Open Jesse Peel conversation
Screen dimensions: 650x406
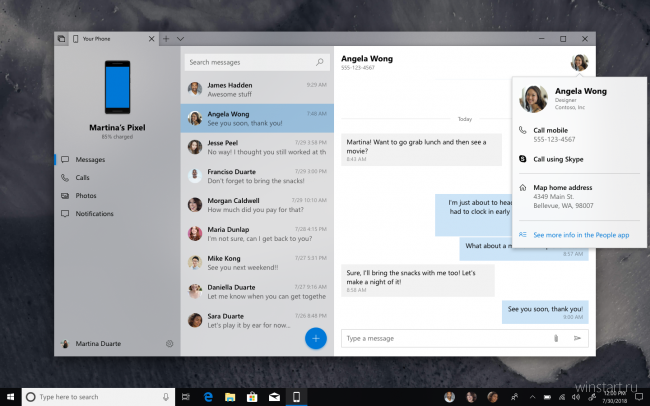tap(257, 147)
